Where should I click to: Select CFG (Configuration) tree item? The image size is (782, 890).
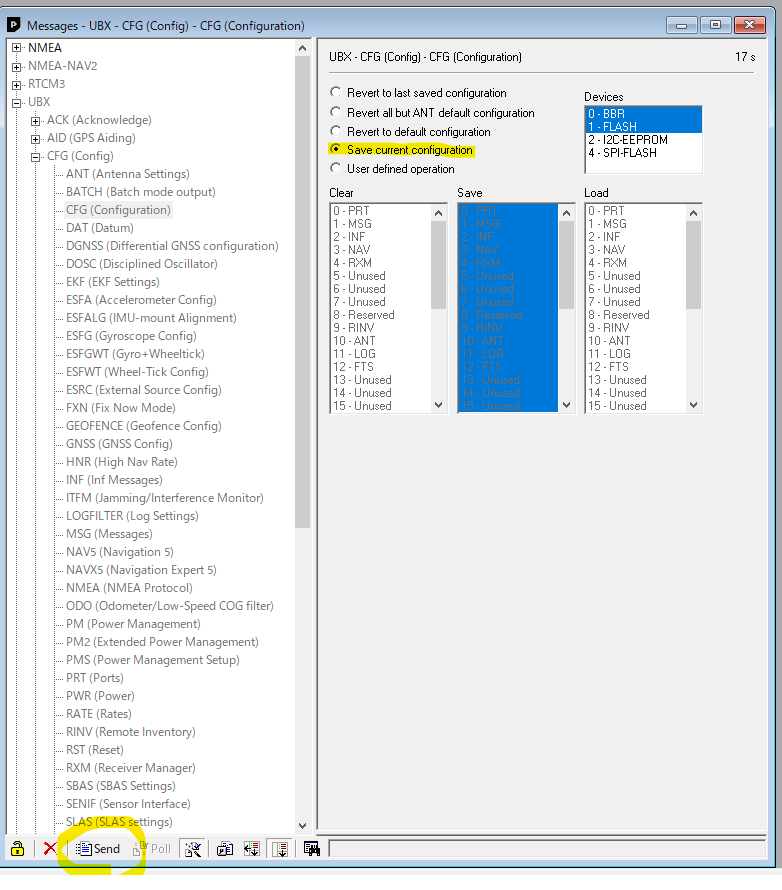click(118, 210)
